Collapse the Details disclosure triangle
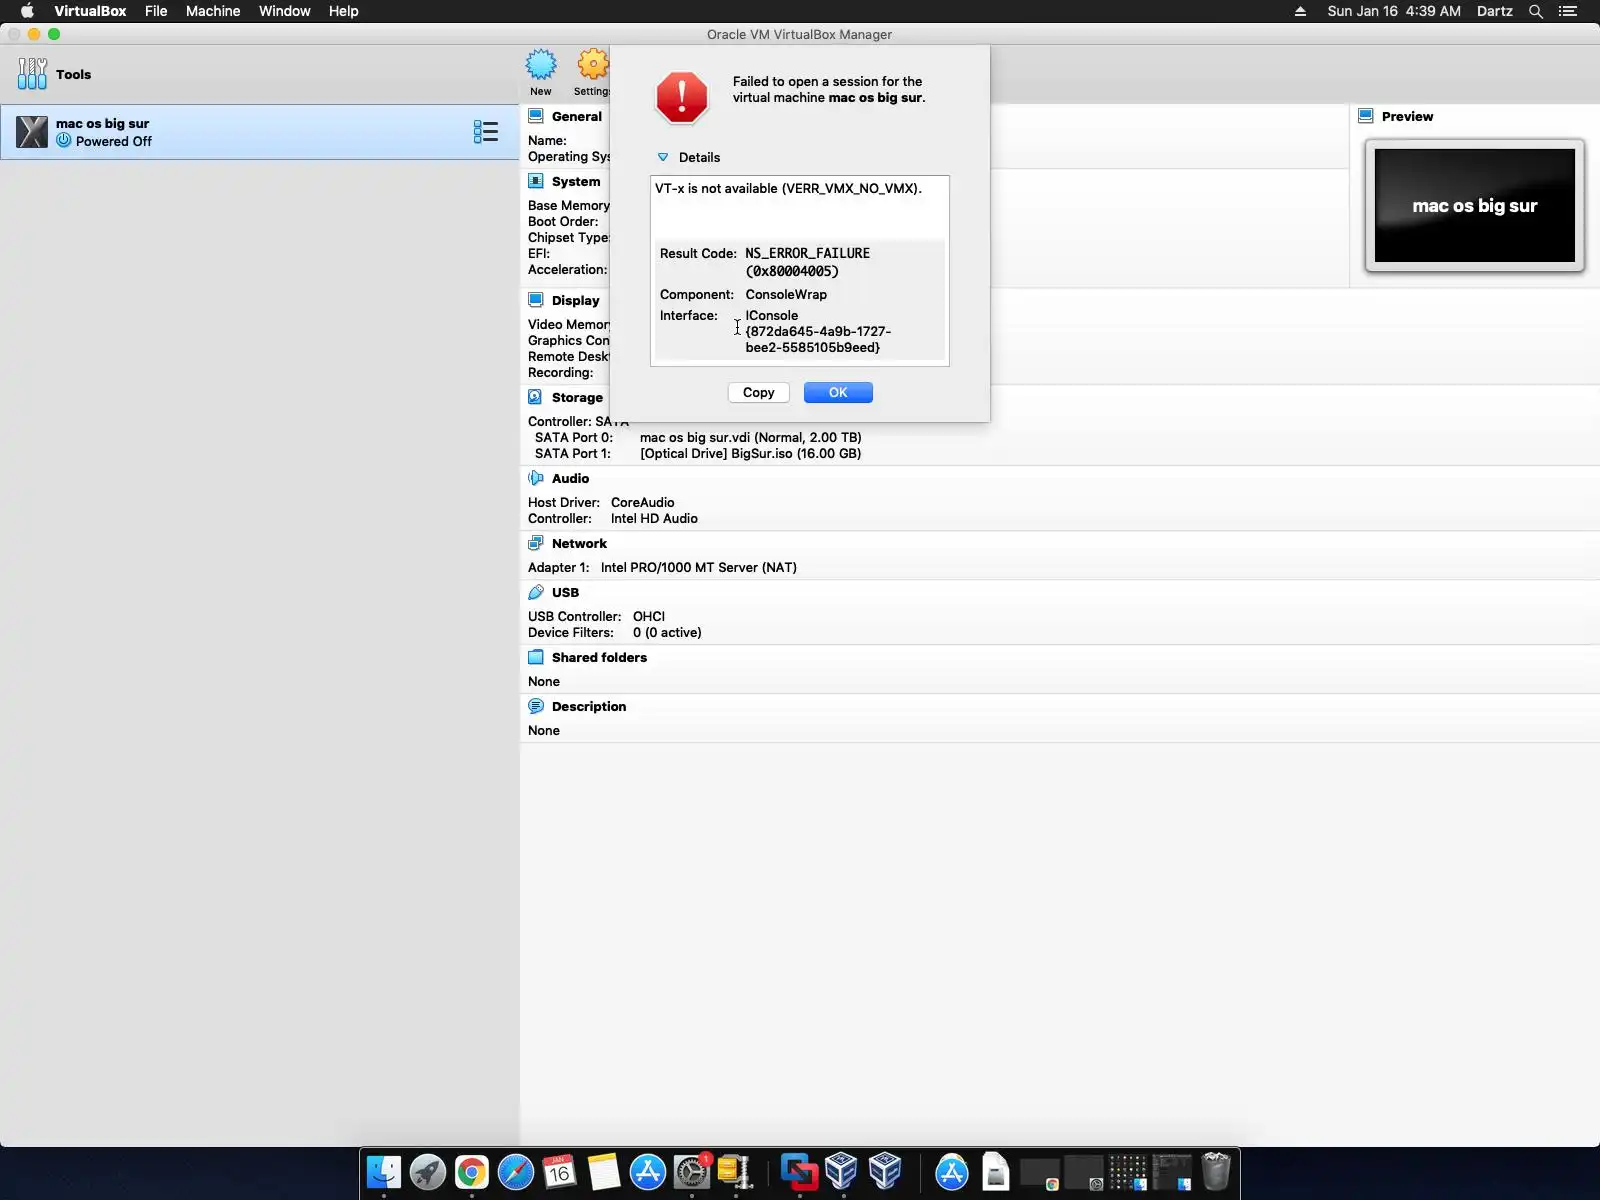 (663, 157)
